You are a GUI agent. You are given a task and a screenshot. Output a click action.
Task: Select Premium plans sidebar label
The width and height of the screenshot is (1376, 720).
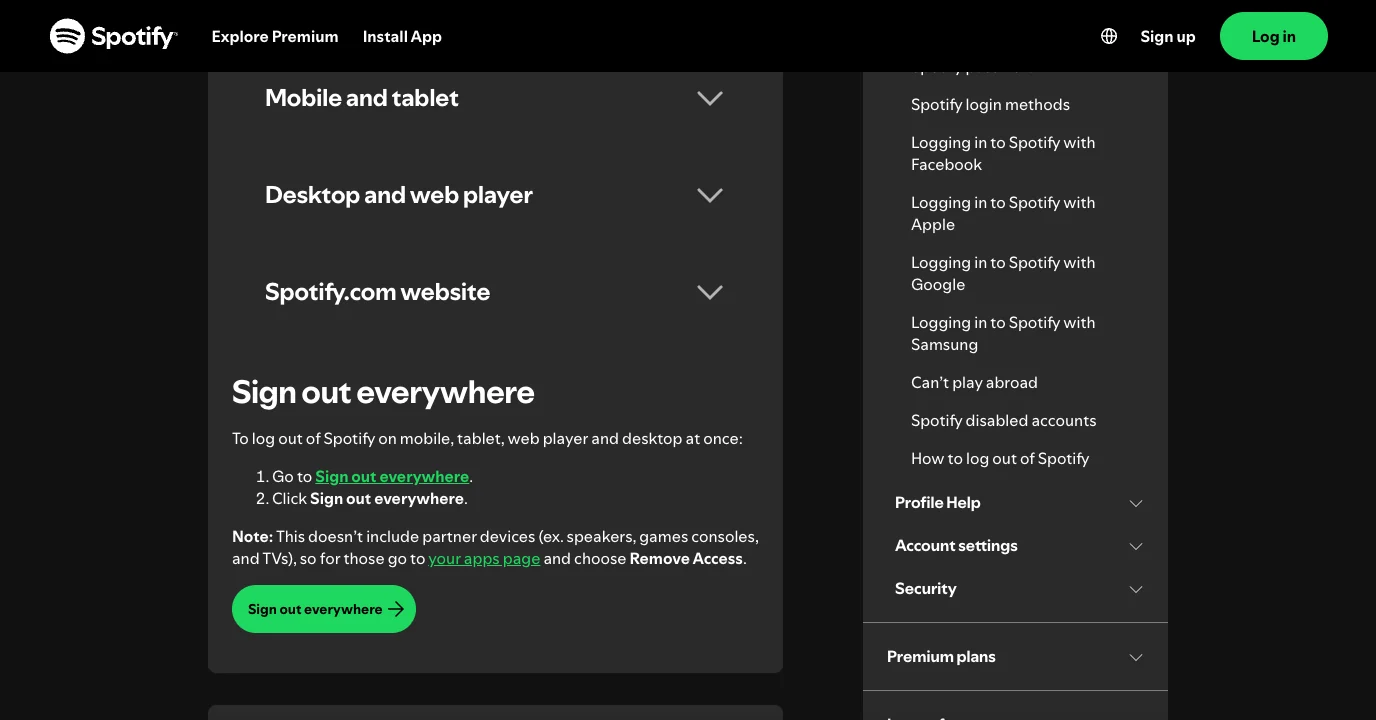941,657
